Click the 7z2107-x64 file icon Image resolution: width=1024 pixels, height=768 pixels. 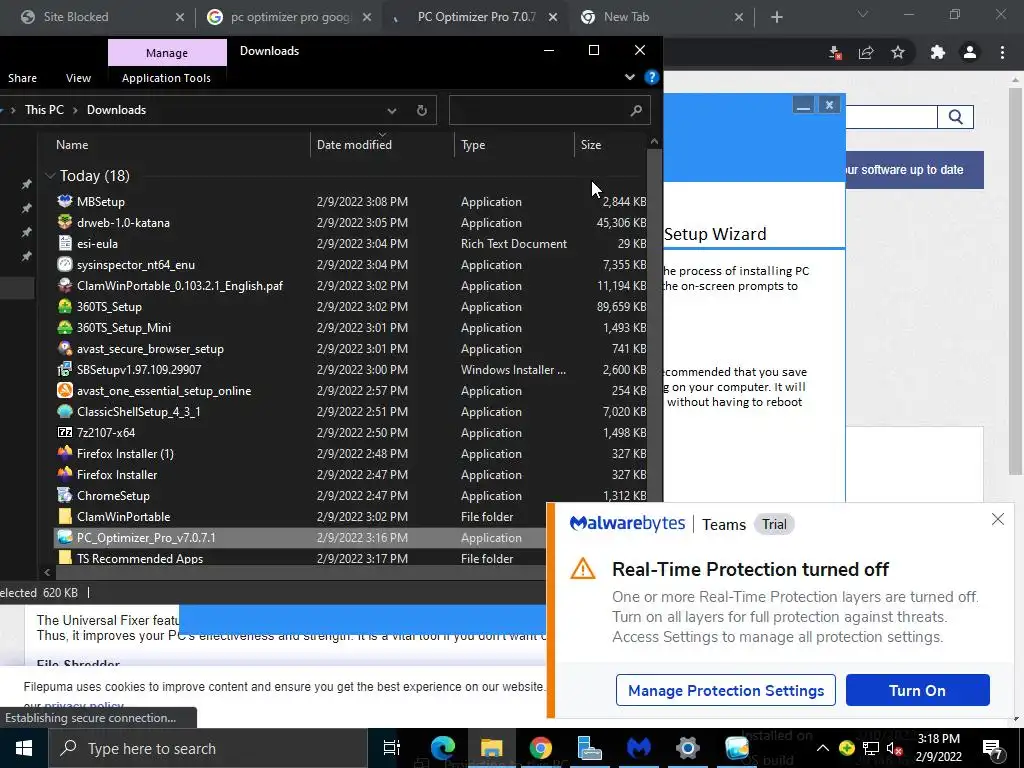(65, 432)
